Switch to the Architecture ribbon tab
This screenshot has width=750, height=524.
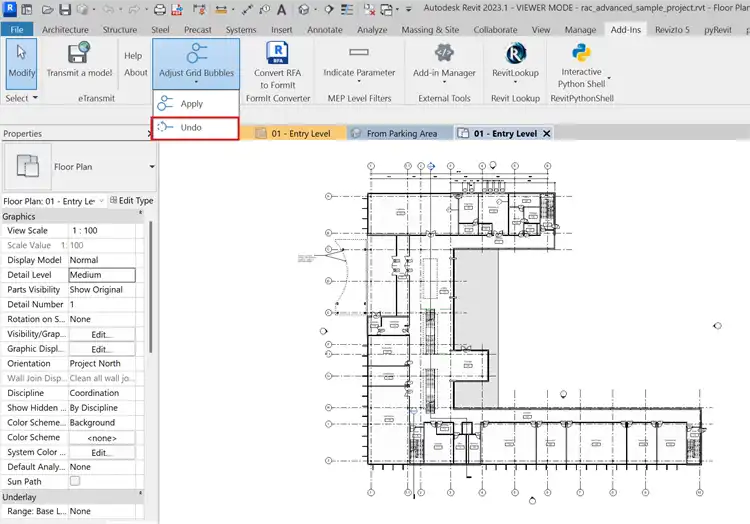coord(65,30)
